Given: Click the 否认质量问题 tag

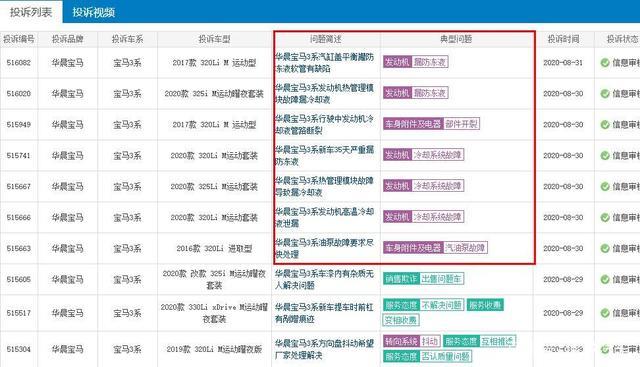Looking at the screenshot, I should coord(446,356).
